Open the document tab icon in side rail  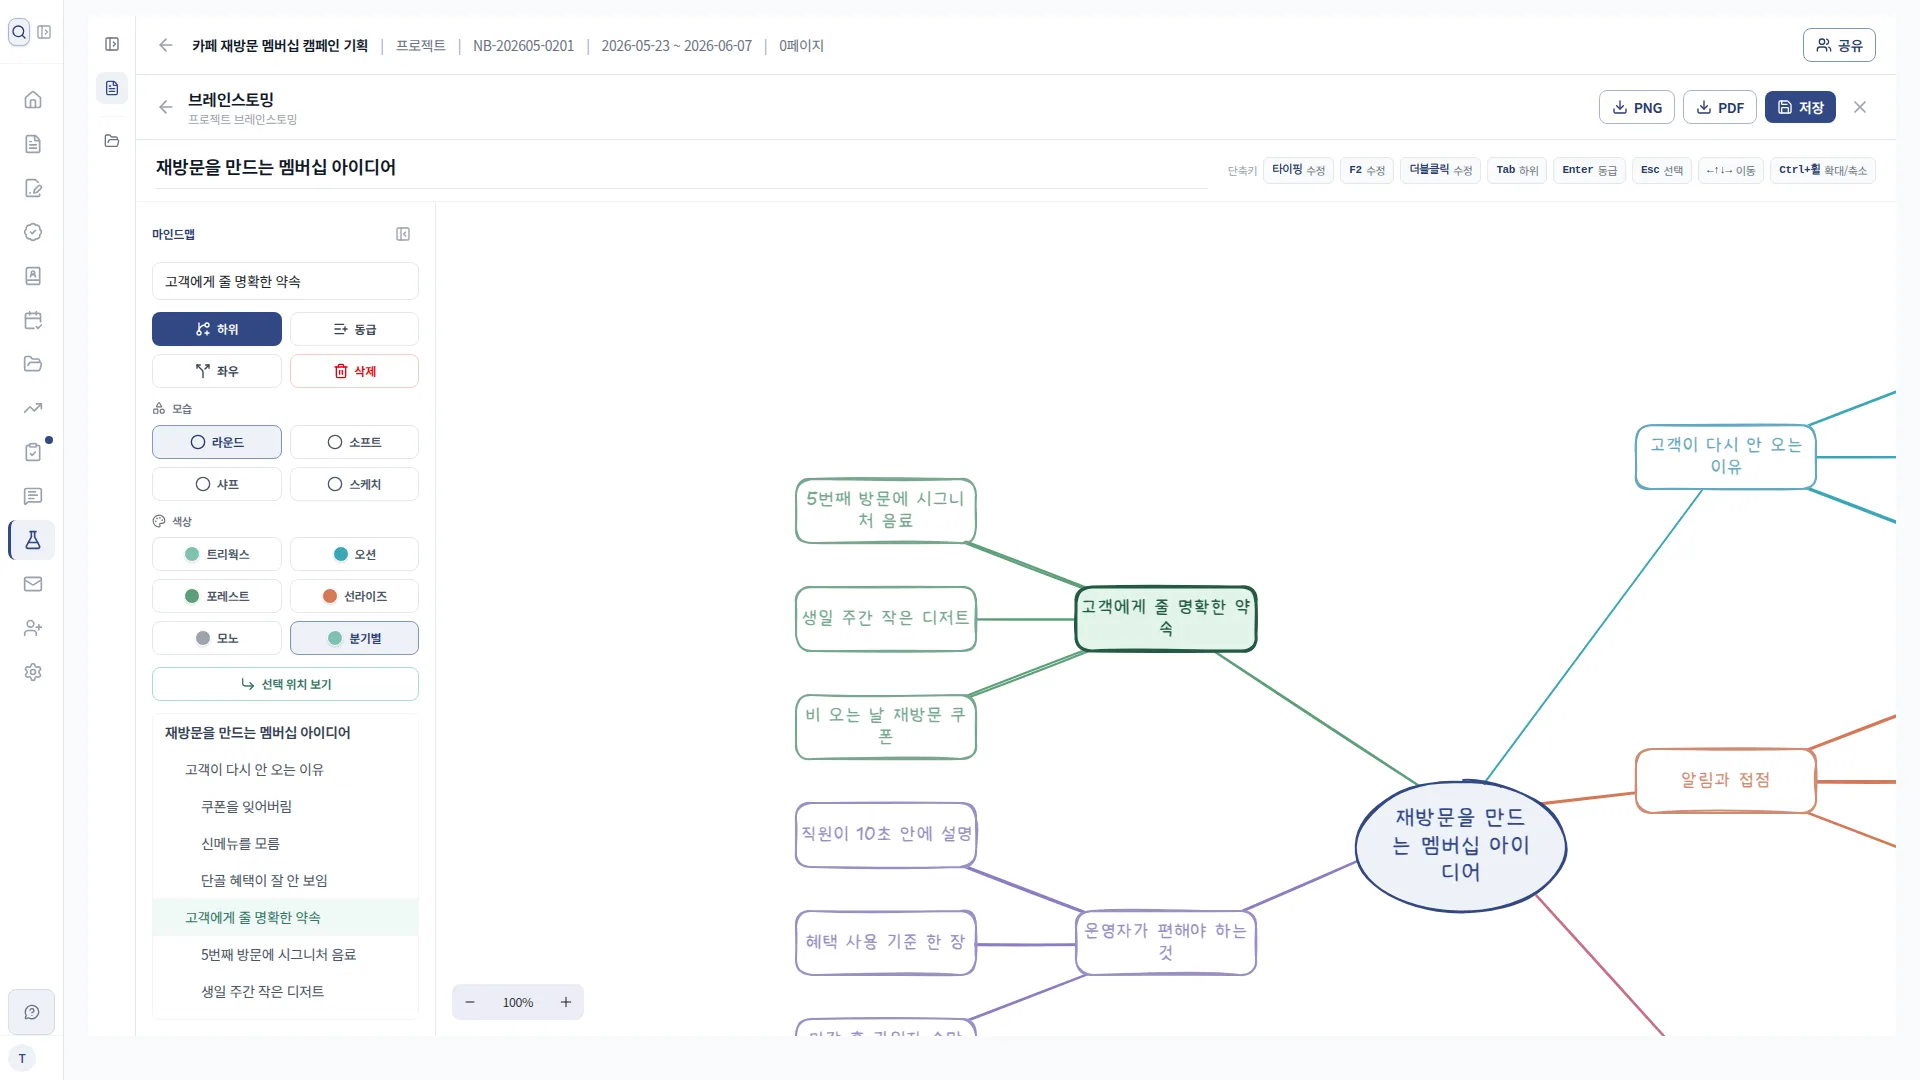112,88
